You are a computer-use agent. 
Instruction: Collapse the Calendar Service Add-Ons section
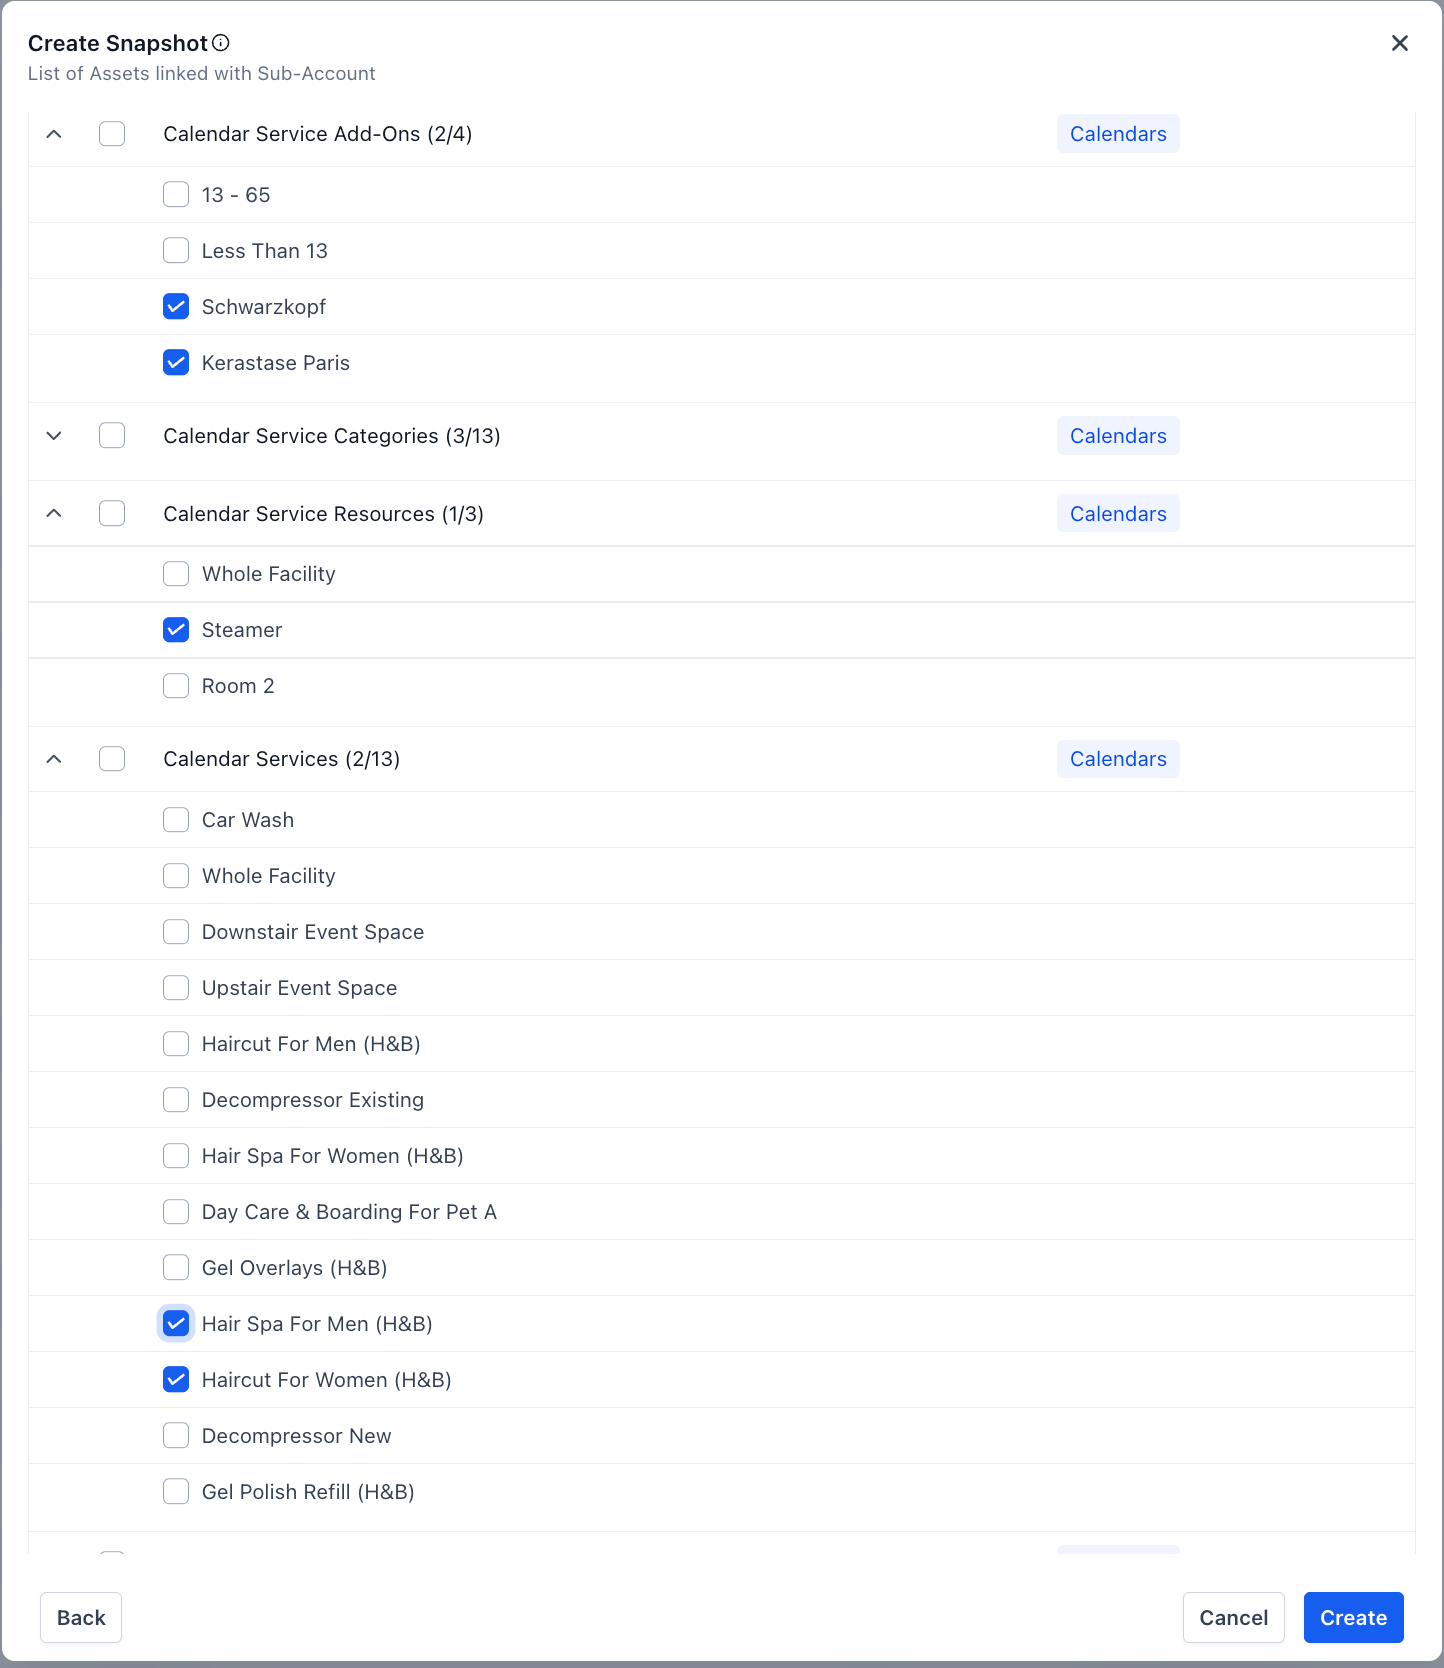pyautogui.click(x=54, y=134)
